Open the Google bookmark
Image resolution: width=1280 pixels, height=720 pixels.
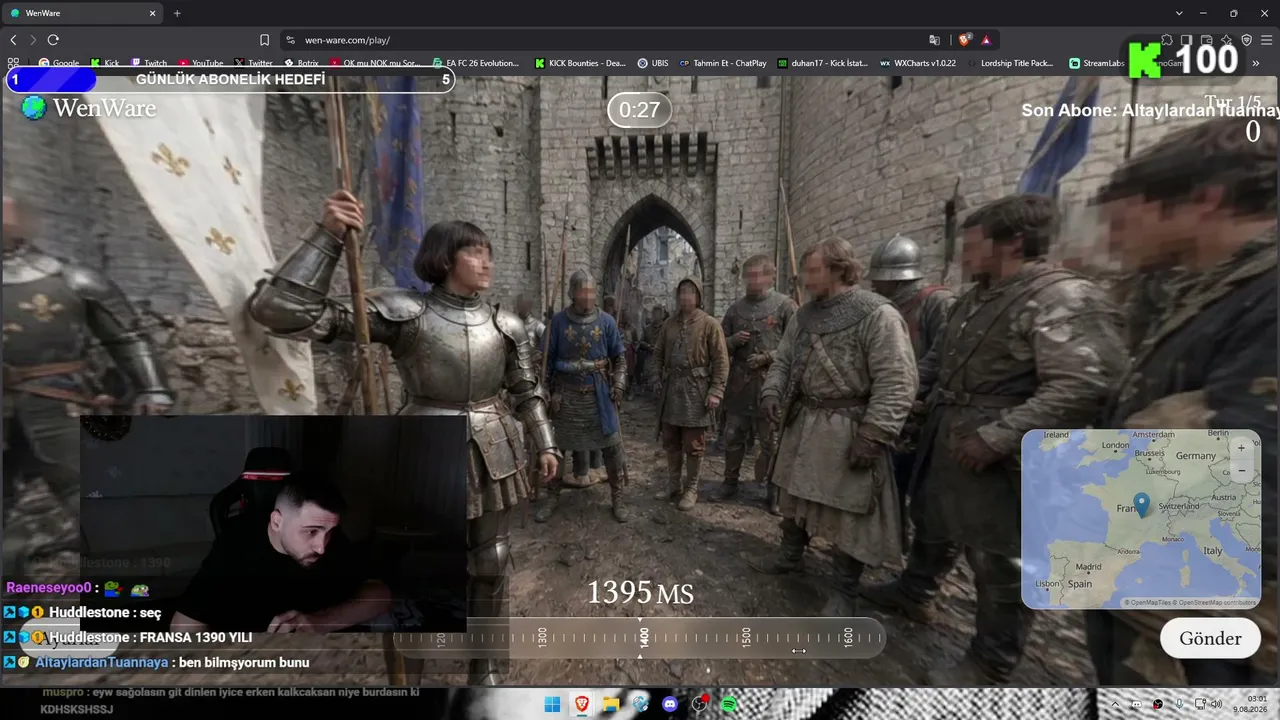(x=59, y=63)
